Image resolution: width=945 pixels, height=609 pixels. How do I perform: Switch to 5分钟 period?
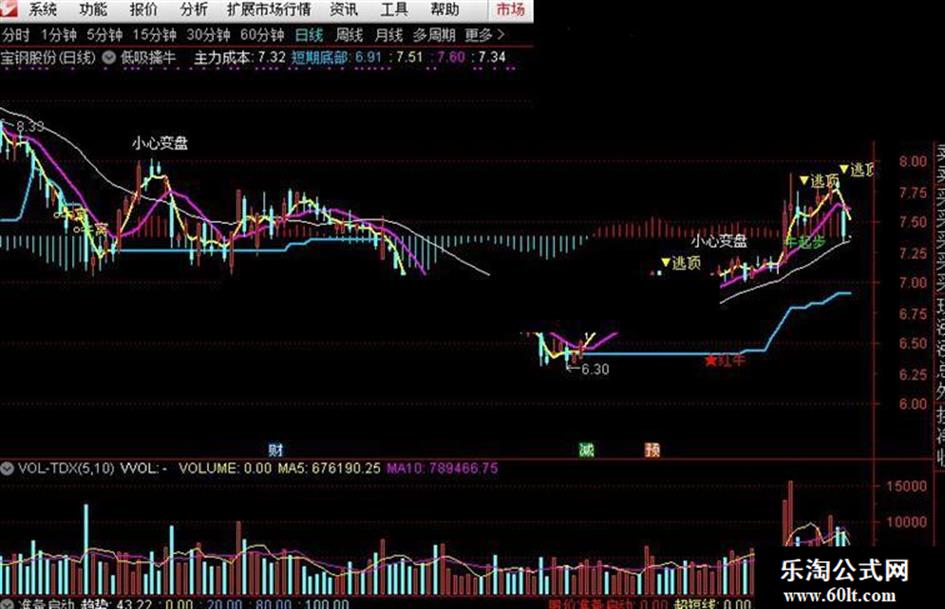(x=104, y=35)
